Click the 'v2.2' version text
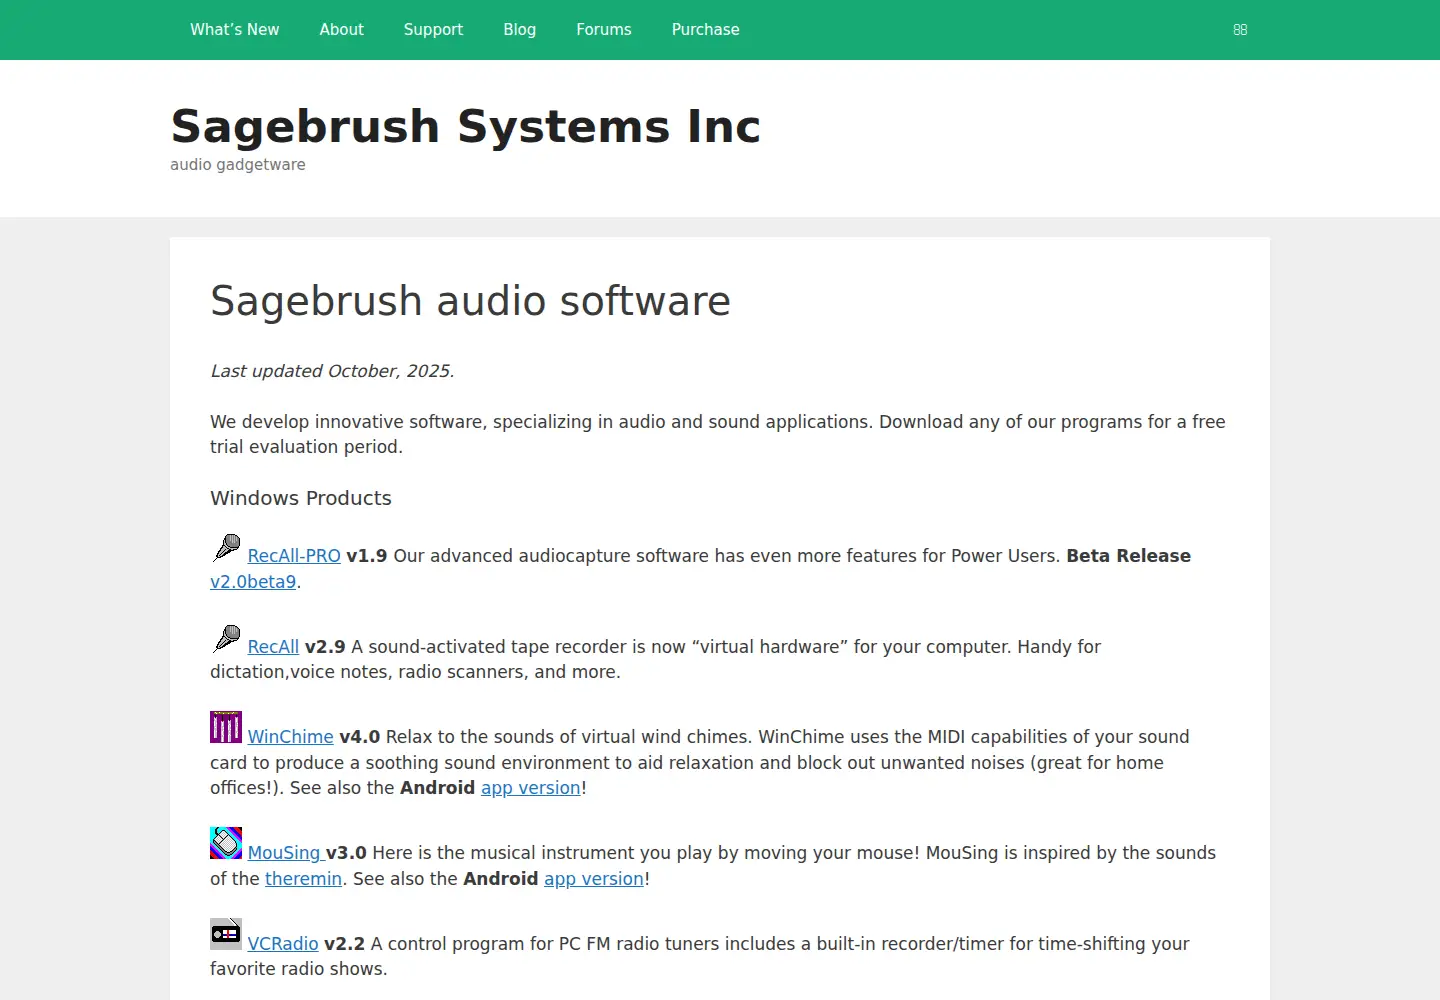 (x=345, y=944)
